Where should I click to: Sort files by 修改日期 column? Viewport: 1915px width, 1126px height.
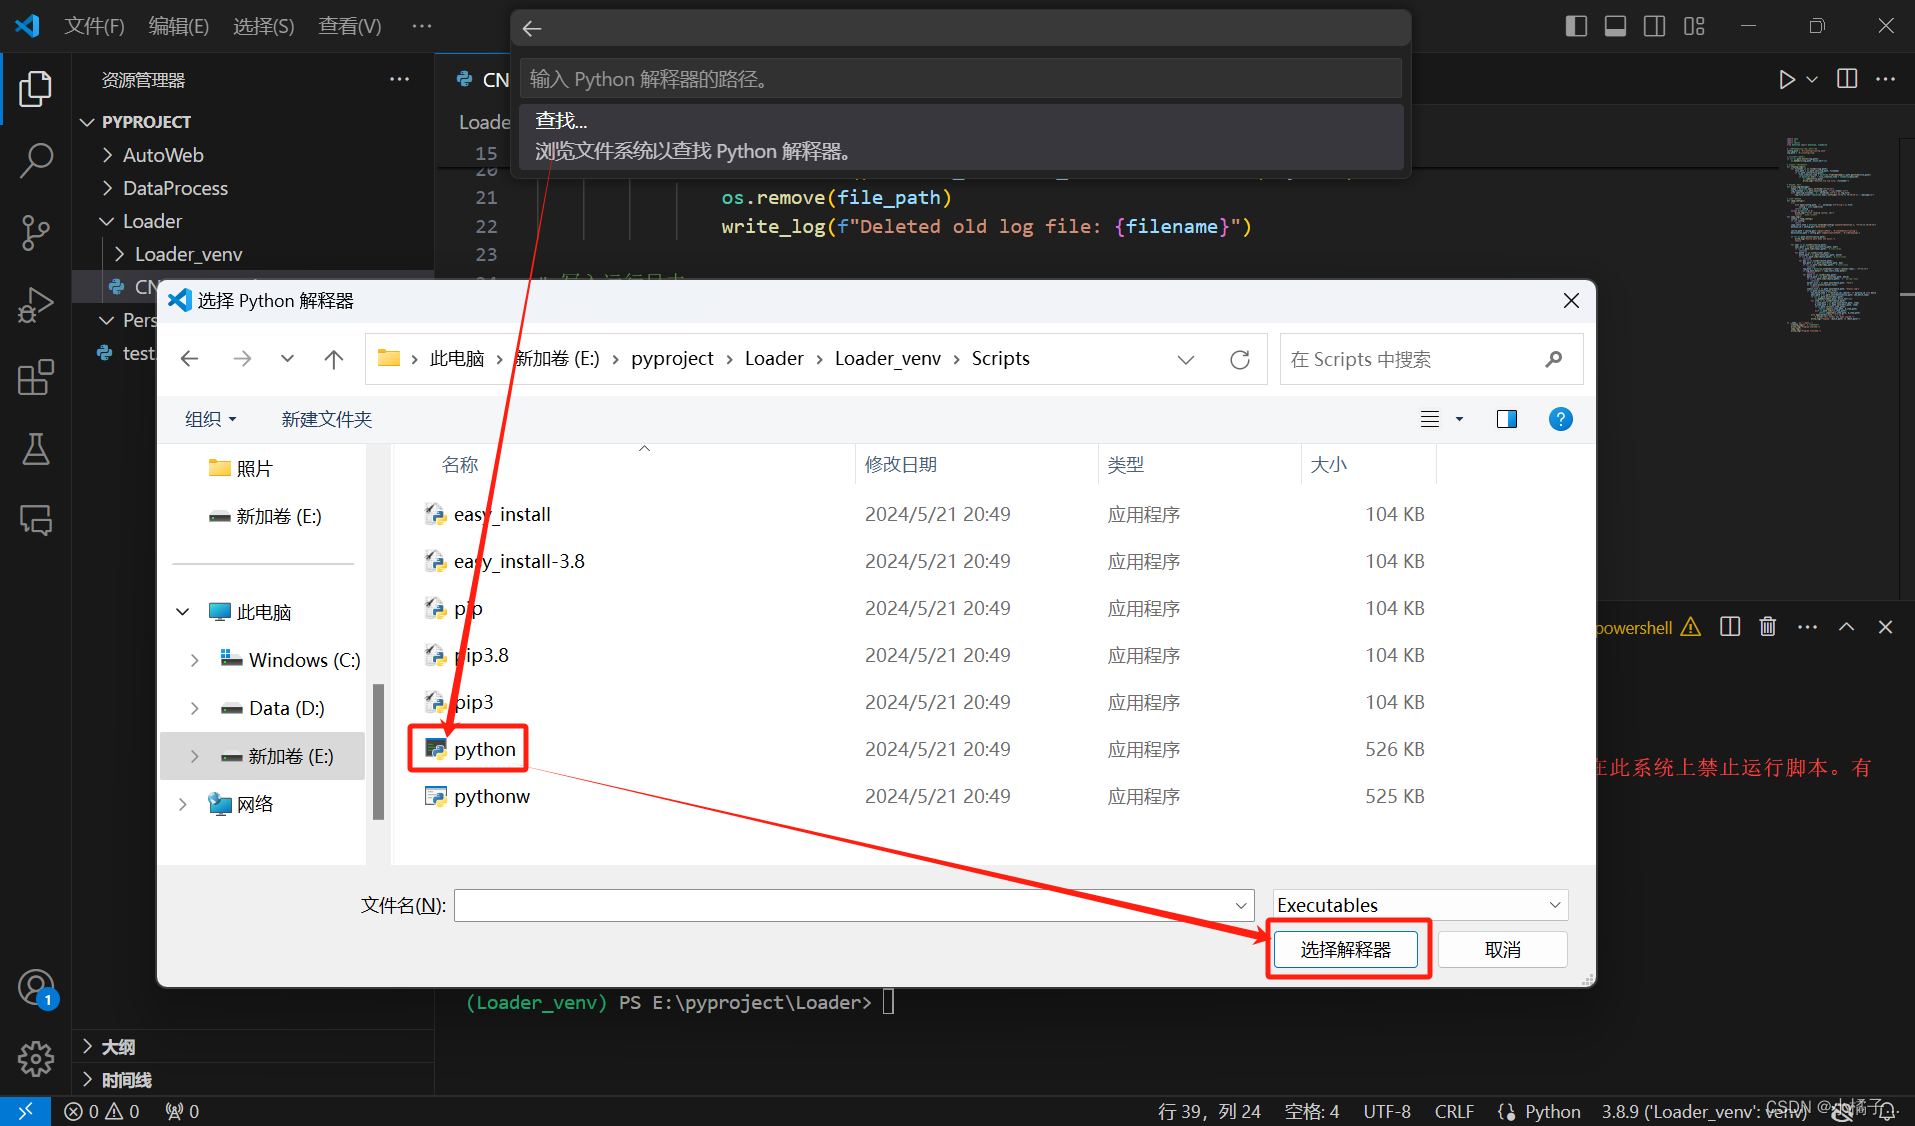pos(901,465)
